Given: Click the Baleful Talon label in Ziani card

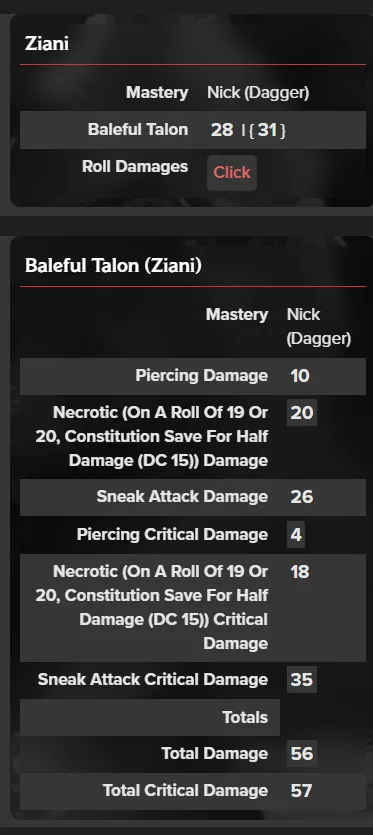Looking at the screenshot, I should [x=138, y=129].
